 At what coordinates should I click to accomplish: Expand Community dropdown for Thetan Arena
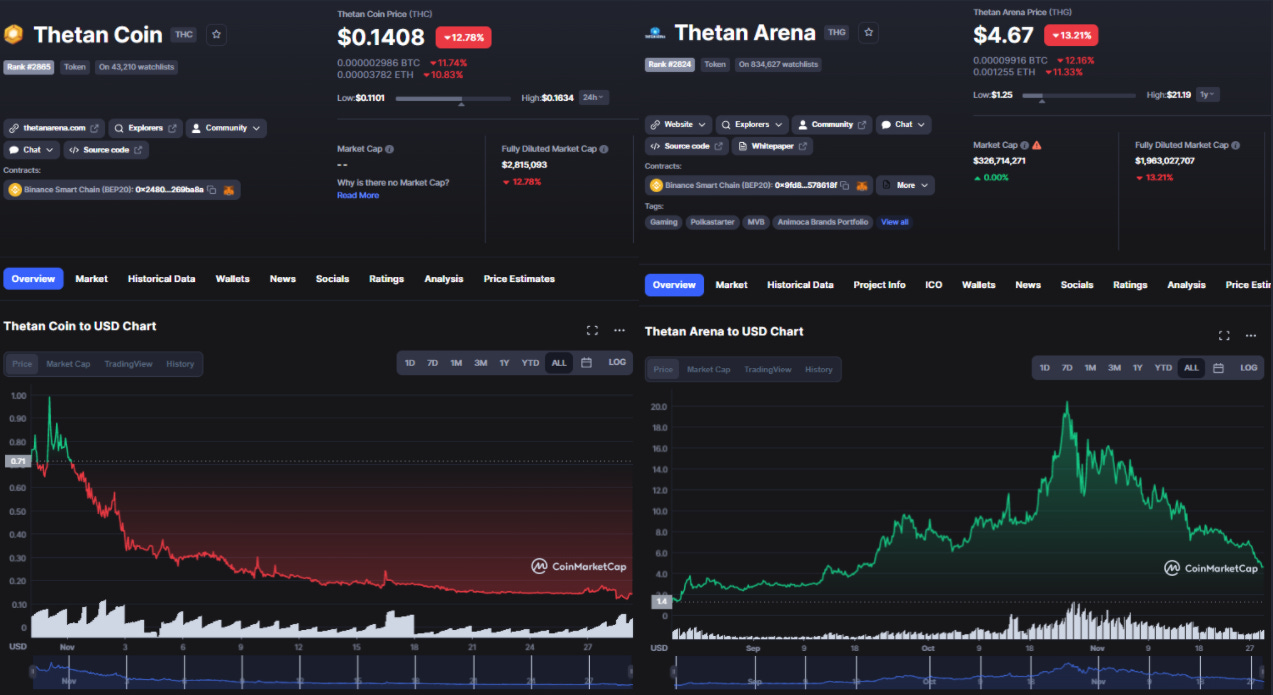pos(832,125)
